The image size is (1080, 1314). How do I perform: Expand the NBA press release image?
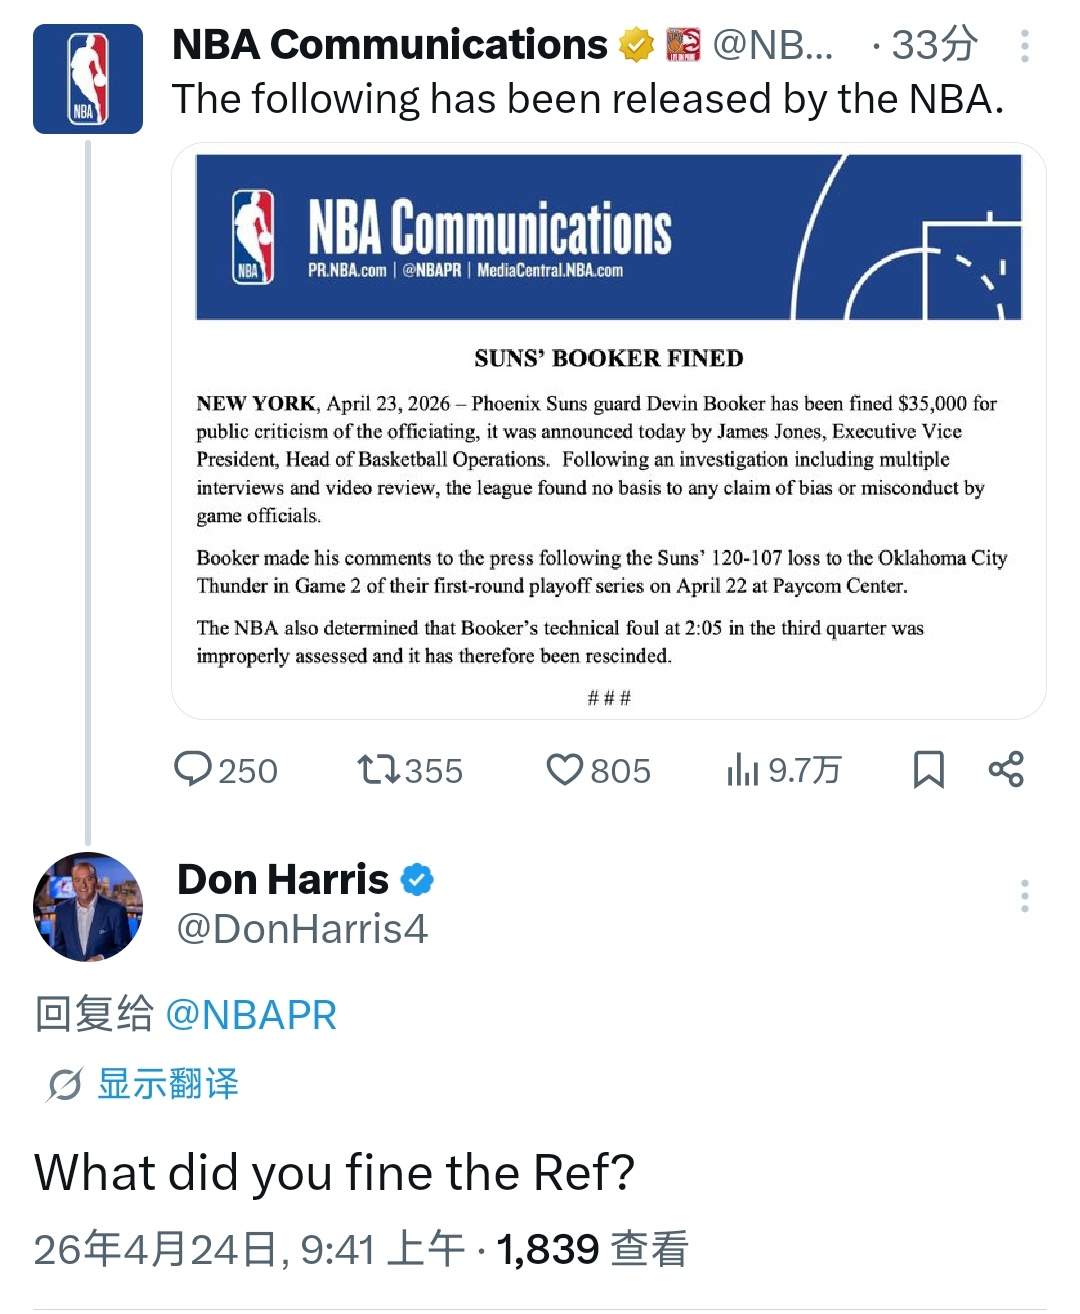point(608,430)
